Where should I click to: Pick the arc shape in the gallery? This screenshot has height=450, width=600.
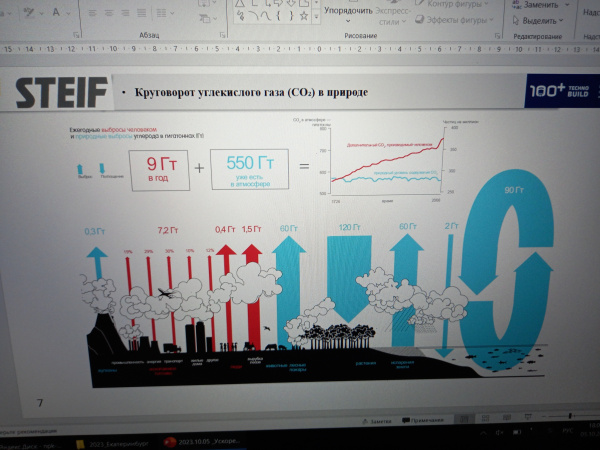(x=253, y=16)
